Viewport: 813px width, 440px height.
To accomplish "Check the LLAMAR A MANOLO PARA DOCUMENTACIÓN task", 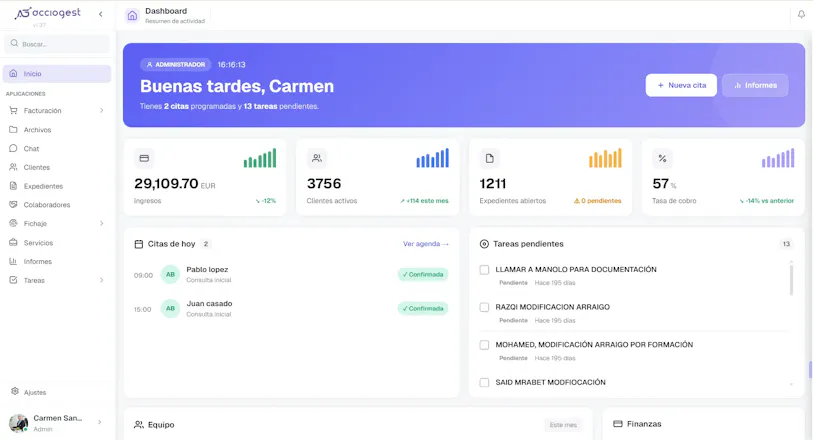I will click(x=484, y=269).
